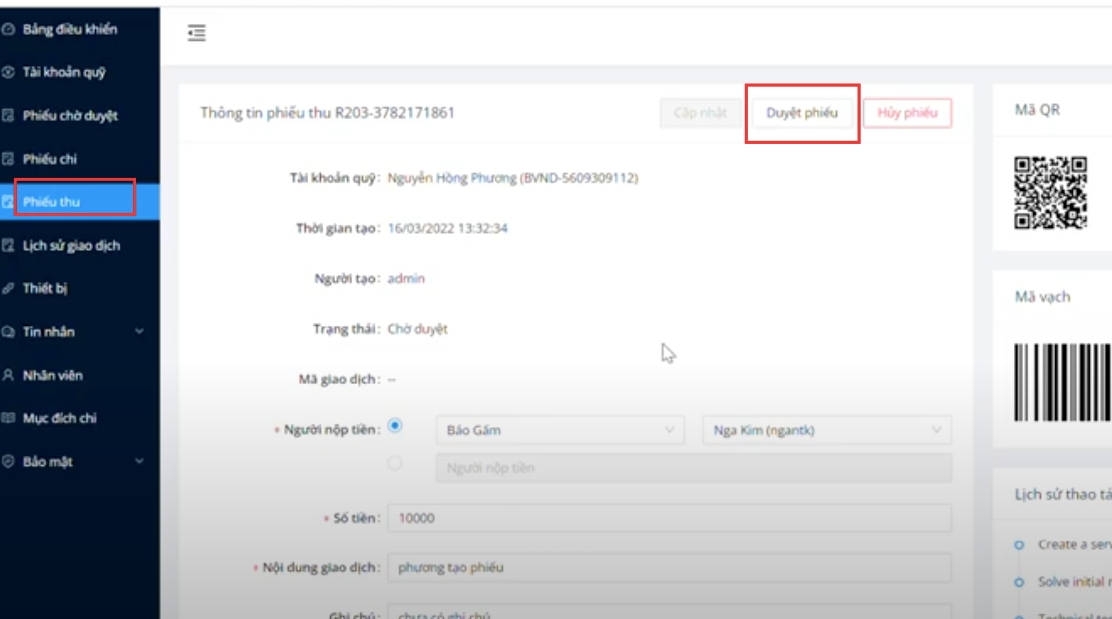Click the Nhân viên person icon
This screenshot has height=619, width=1112.
coord(9,376)
